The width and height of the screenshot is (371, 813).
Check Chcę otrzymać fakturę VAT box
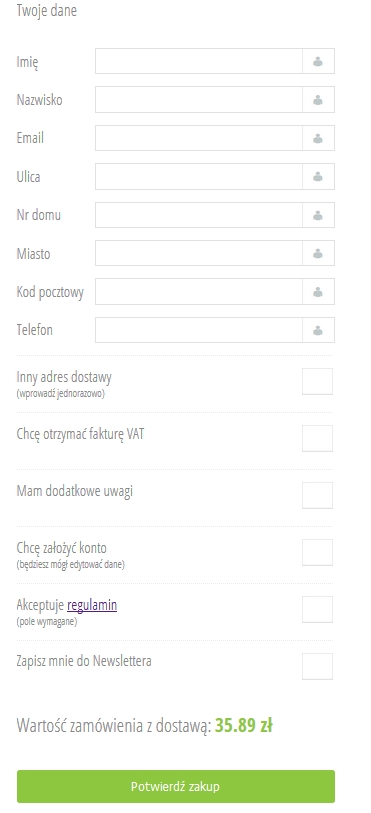point(318,439)
